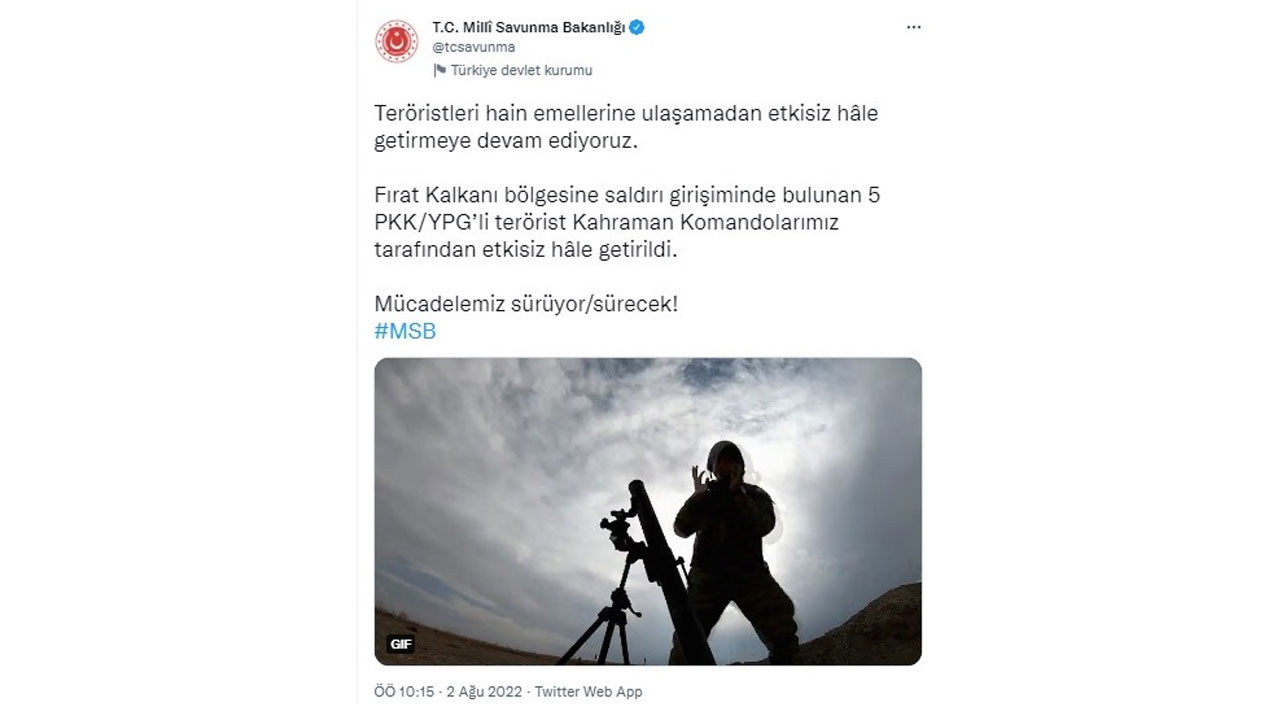
Task: Click the flag icon beside Türkiye devlet kurumu
Action: 439,70
